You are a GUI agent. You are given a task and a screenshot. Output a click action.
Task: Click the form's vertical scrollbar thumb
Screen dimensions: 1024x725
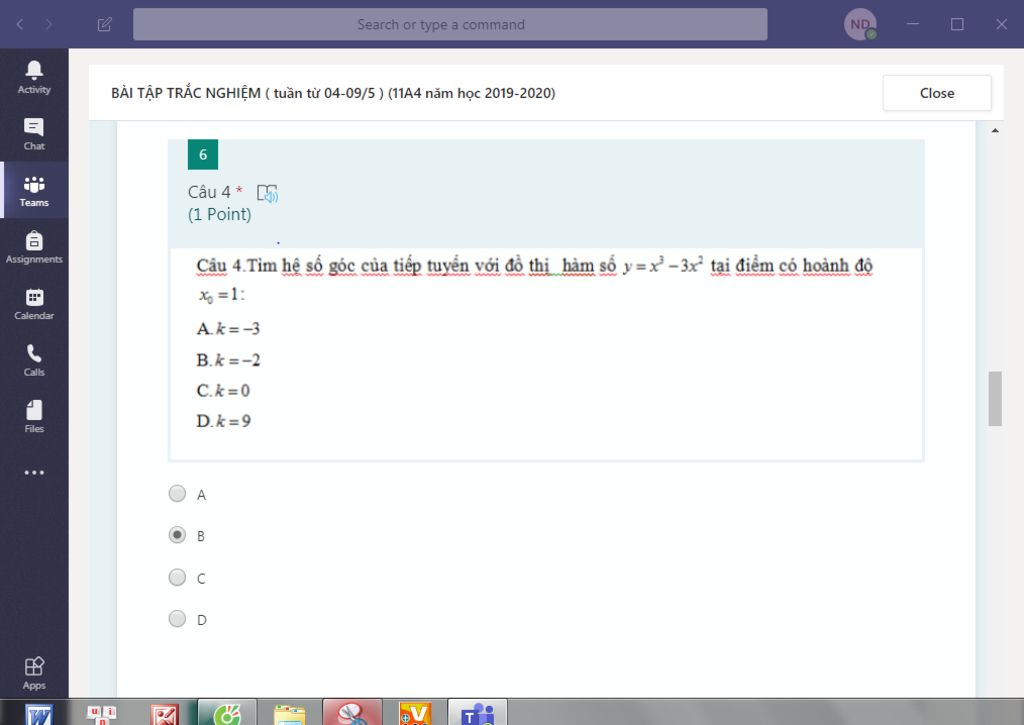(995, 398)
